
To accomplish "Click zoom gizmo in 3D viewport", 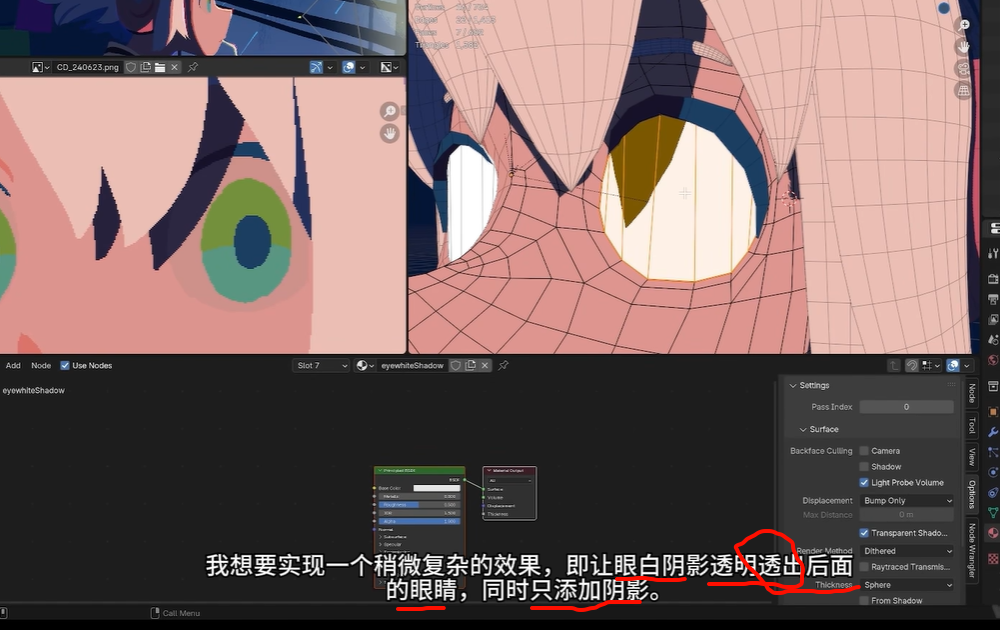I will [964, 26].
